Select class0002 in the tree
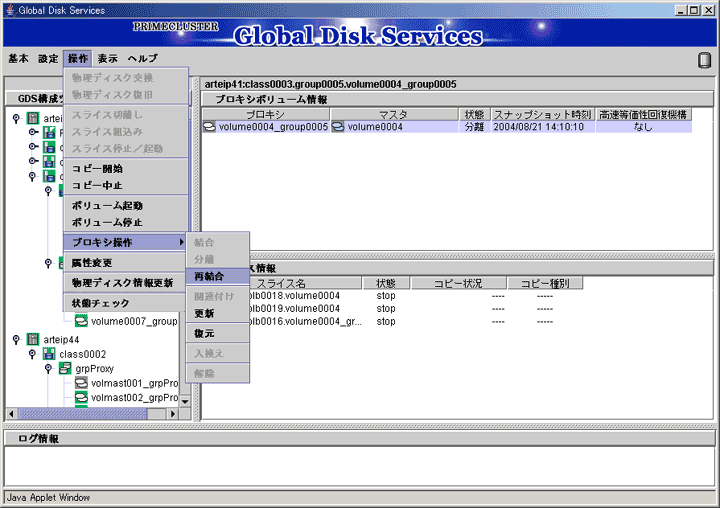The width and height of the screenshot is (720, 508). 83,354
